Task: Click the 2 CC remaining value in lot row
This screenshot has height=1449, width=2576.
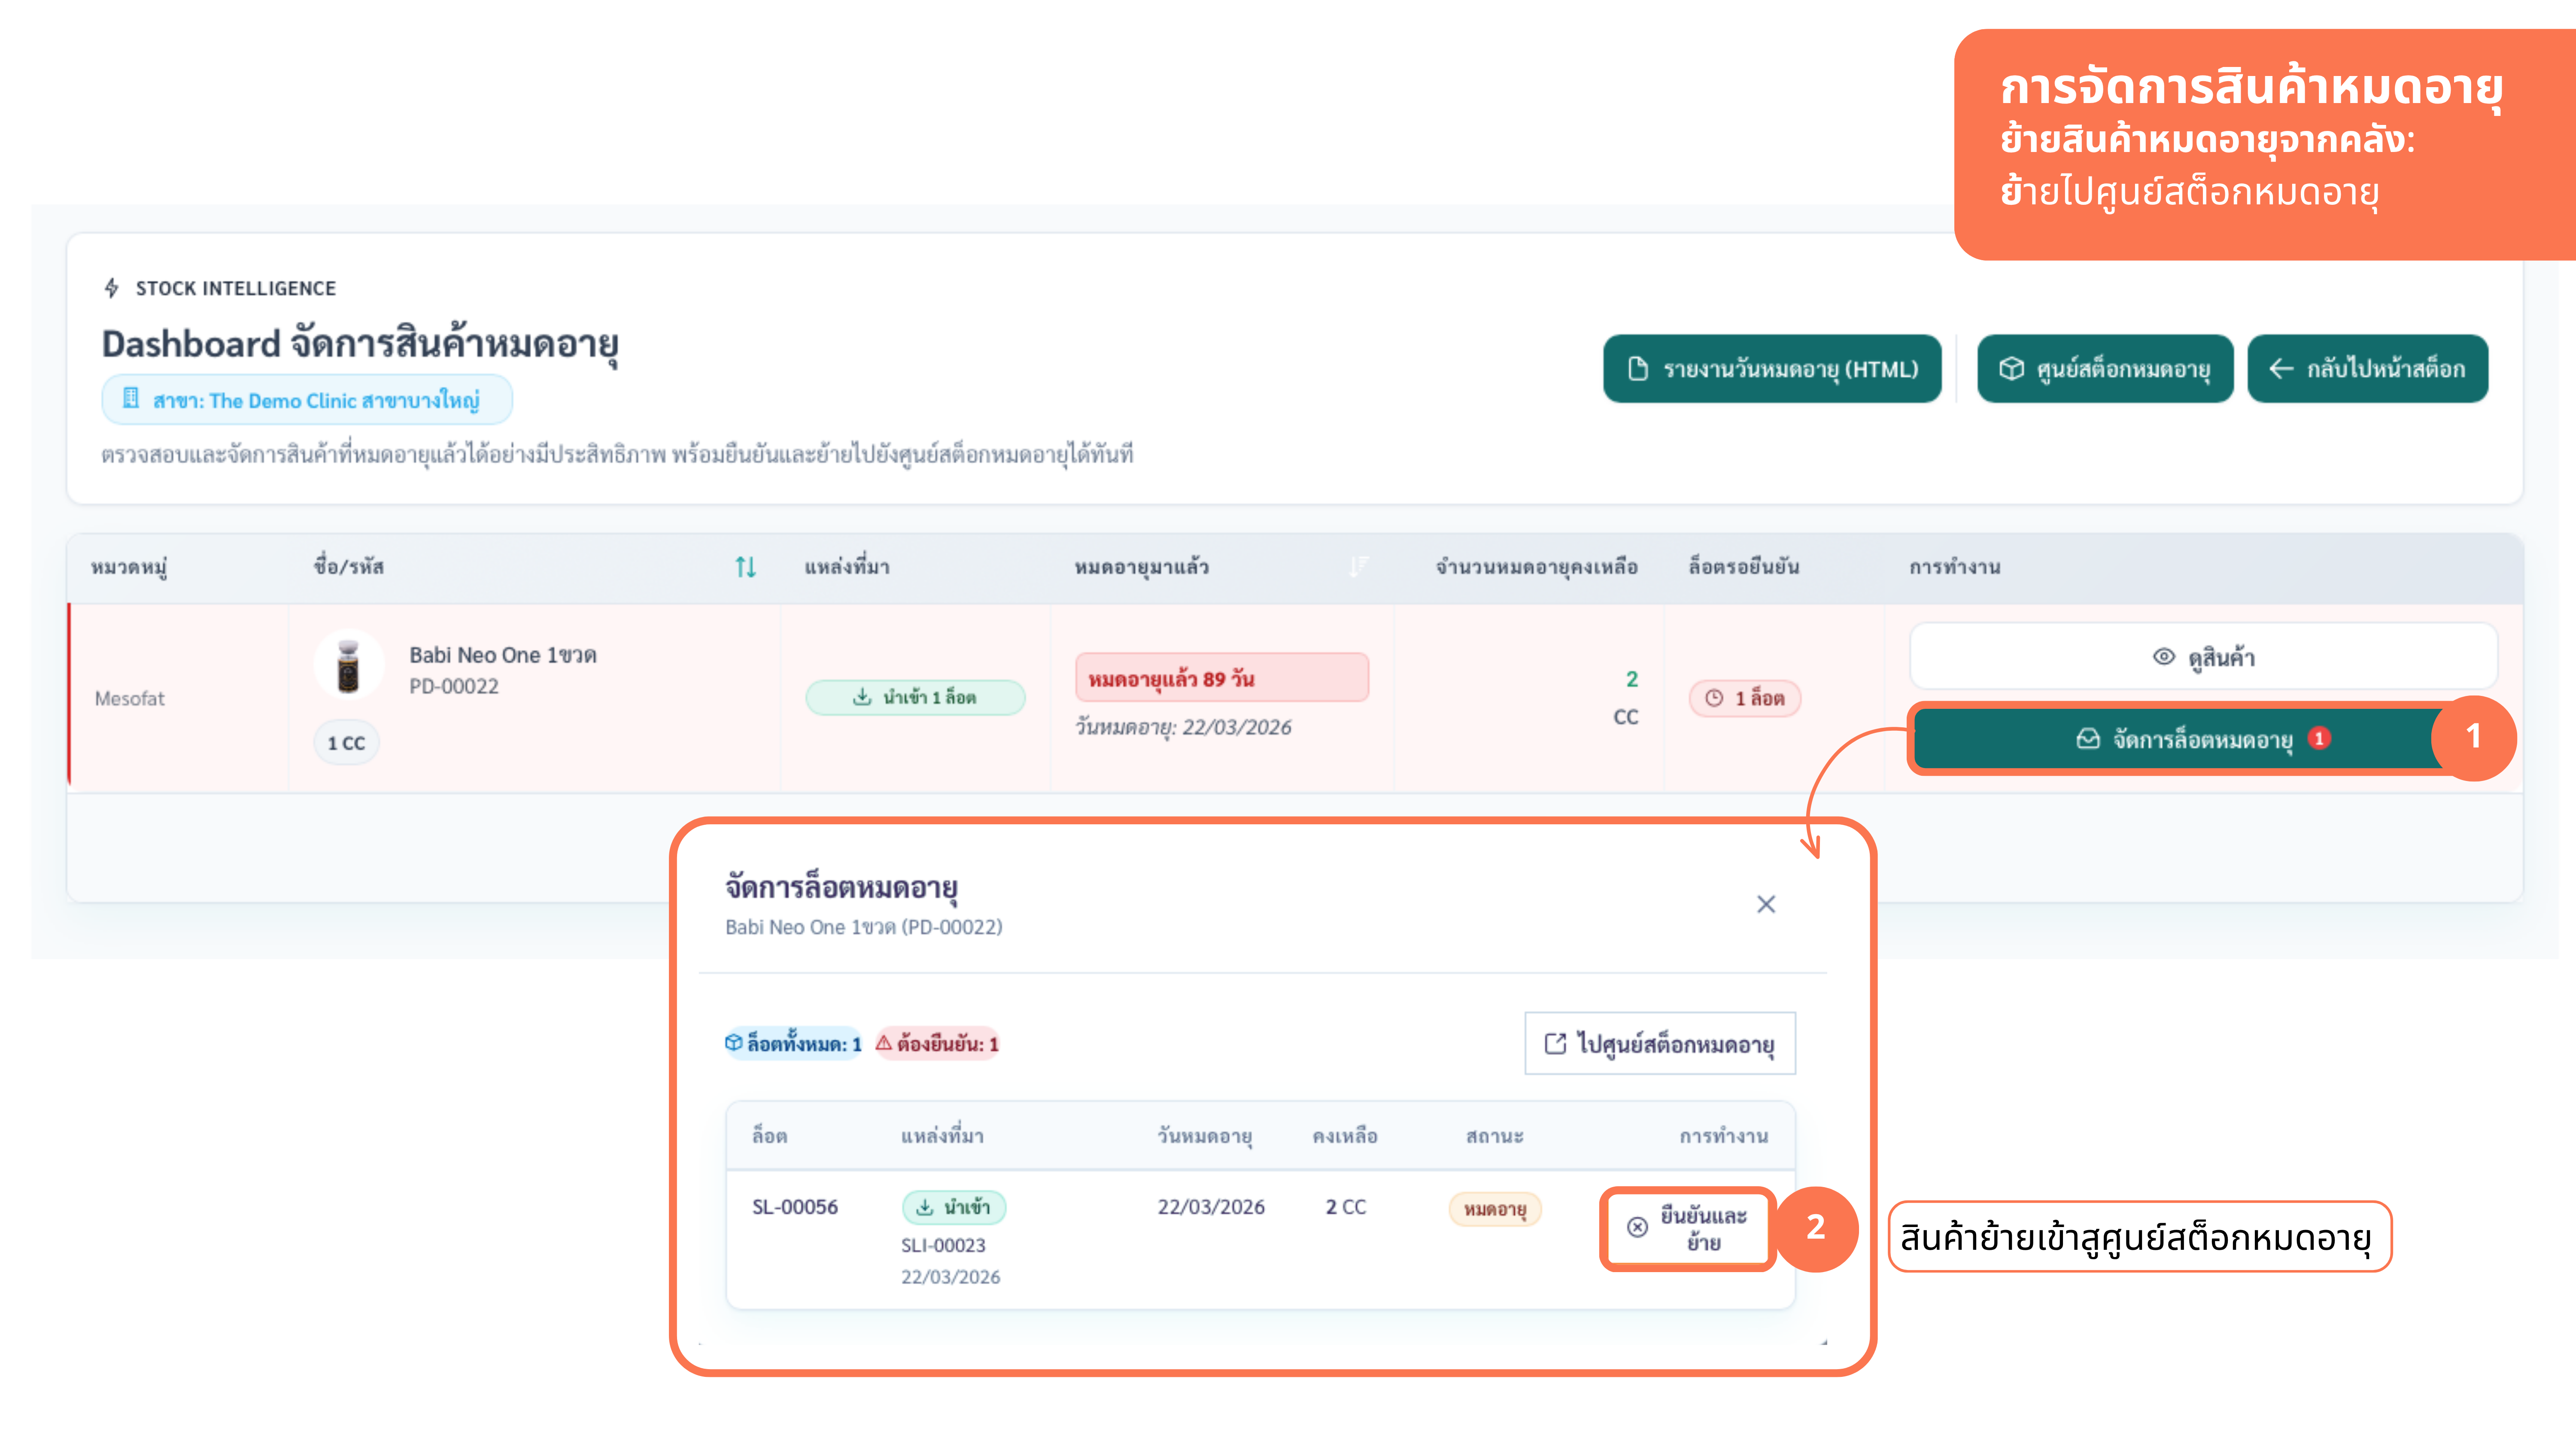Action: [1346, 1207]
